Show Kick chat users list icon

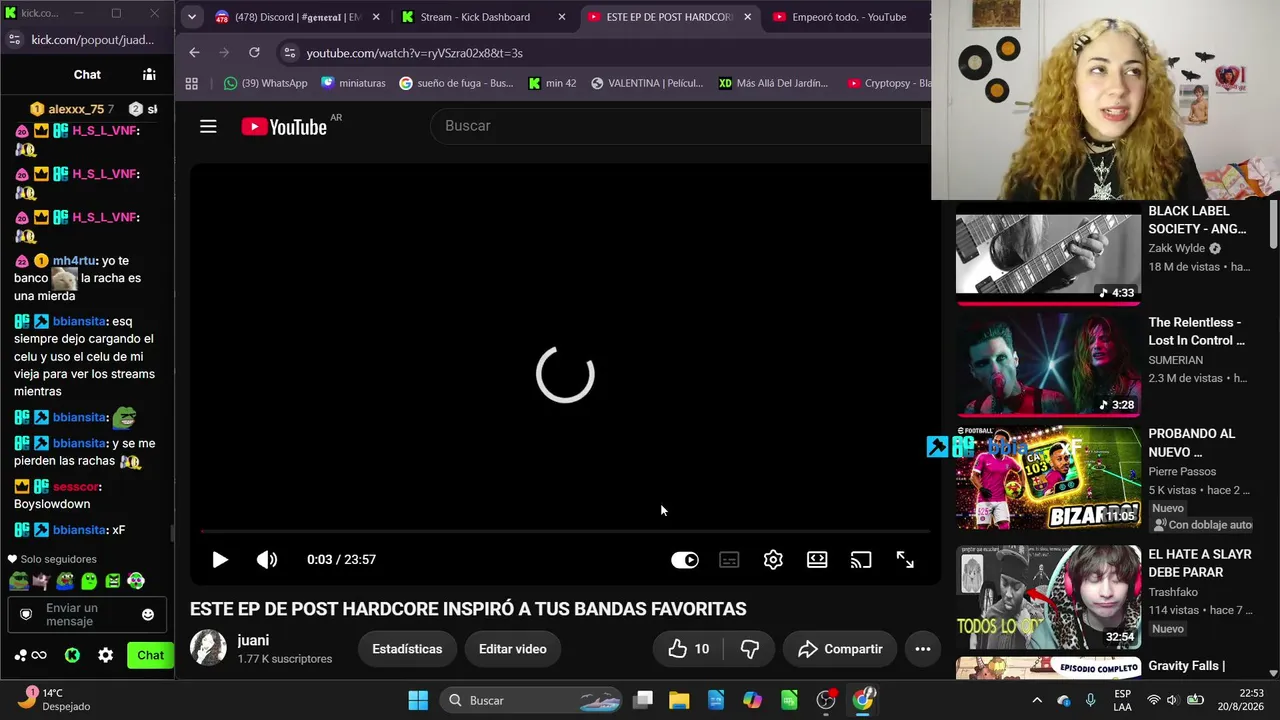(x=149, y=75)
